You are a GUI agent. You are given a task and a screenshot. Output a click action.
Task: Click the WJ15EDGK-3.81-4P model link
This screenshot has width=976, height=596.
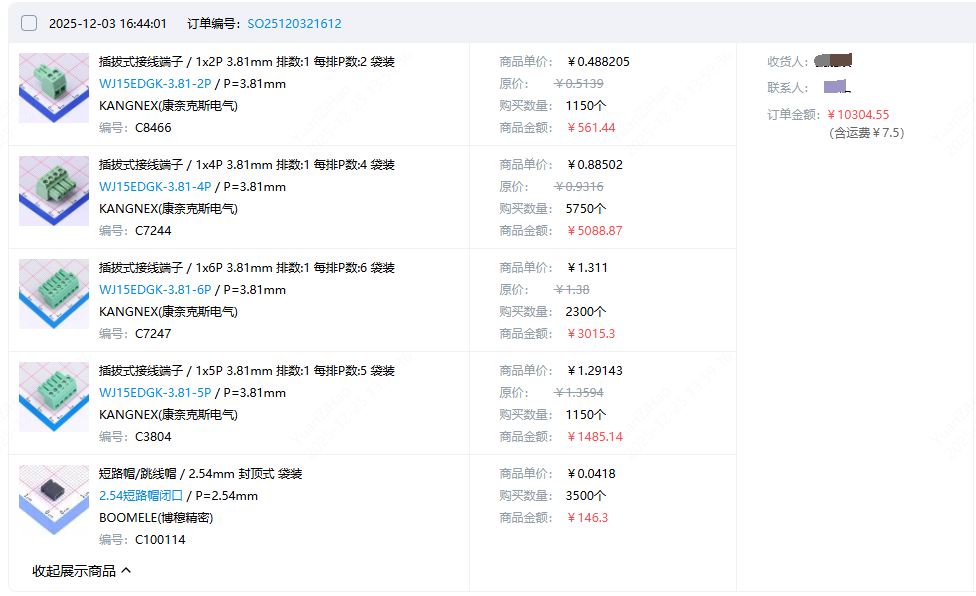pyautogui.click(x=155, y=187)
